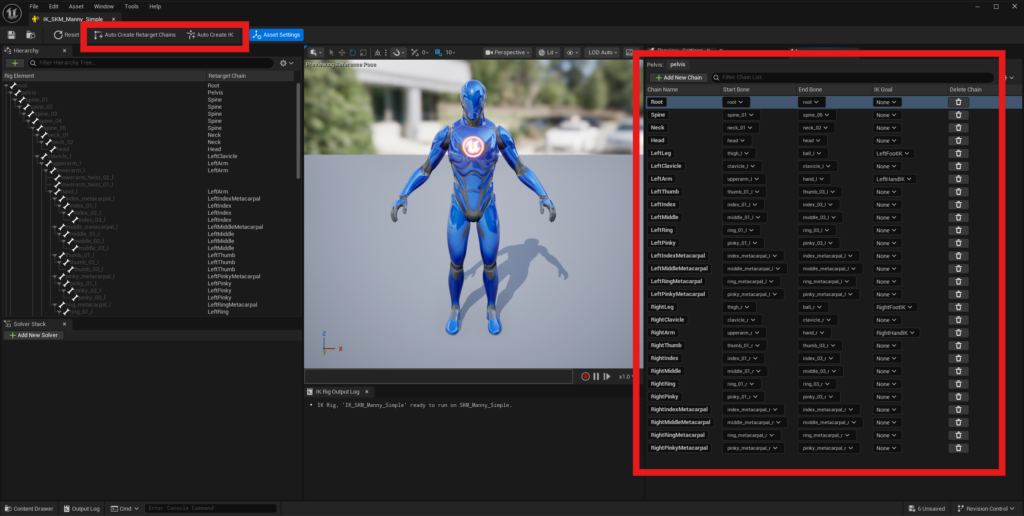Delete the Spine retarget chain

958,115
